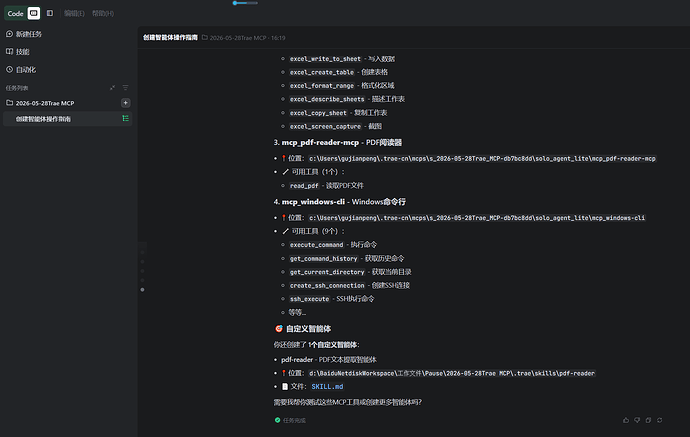Open the 帮助(H) menu

click(103, 14)
